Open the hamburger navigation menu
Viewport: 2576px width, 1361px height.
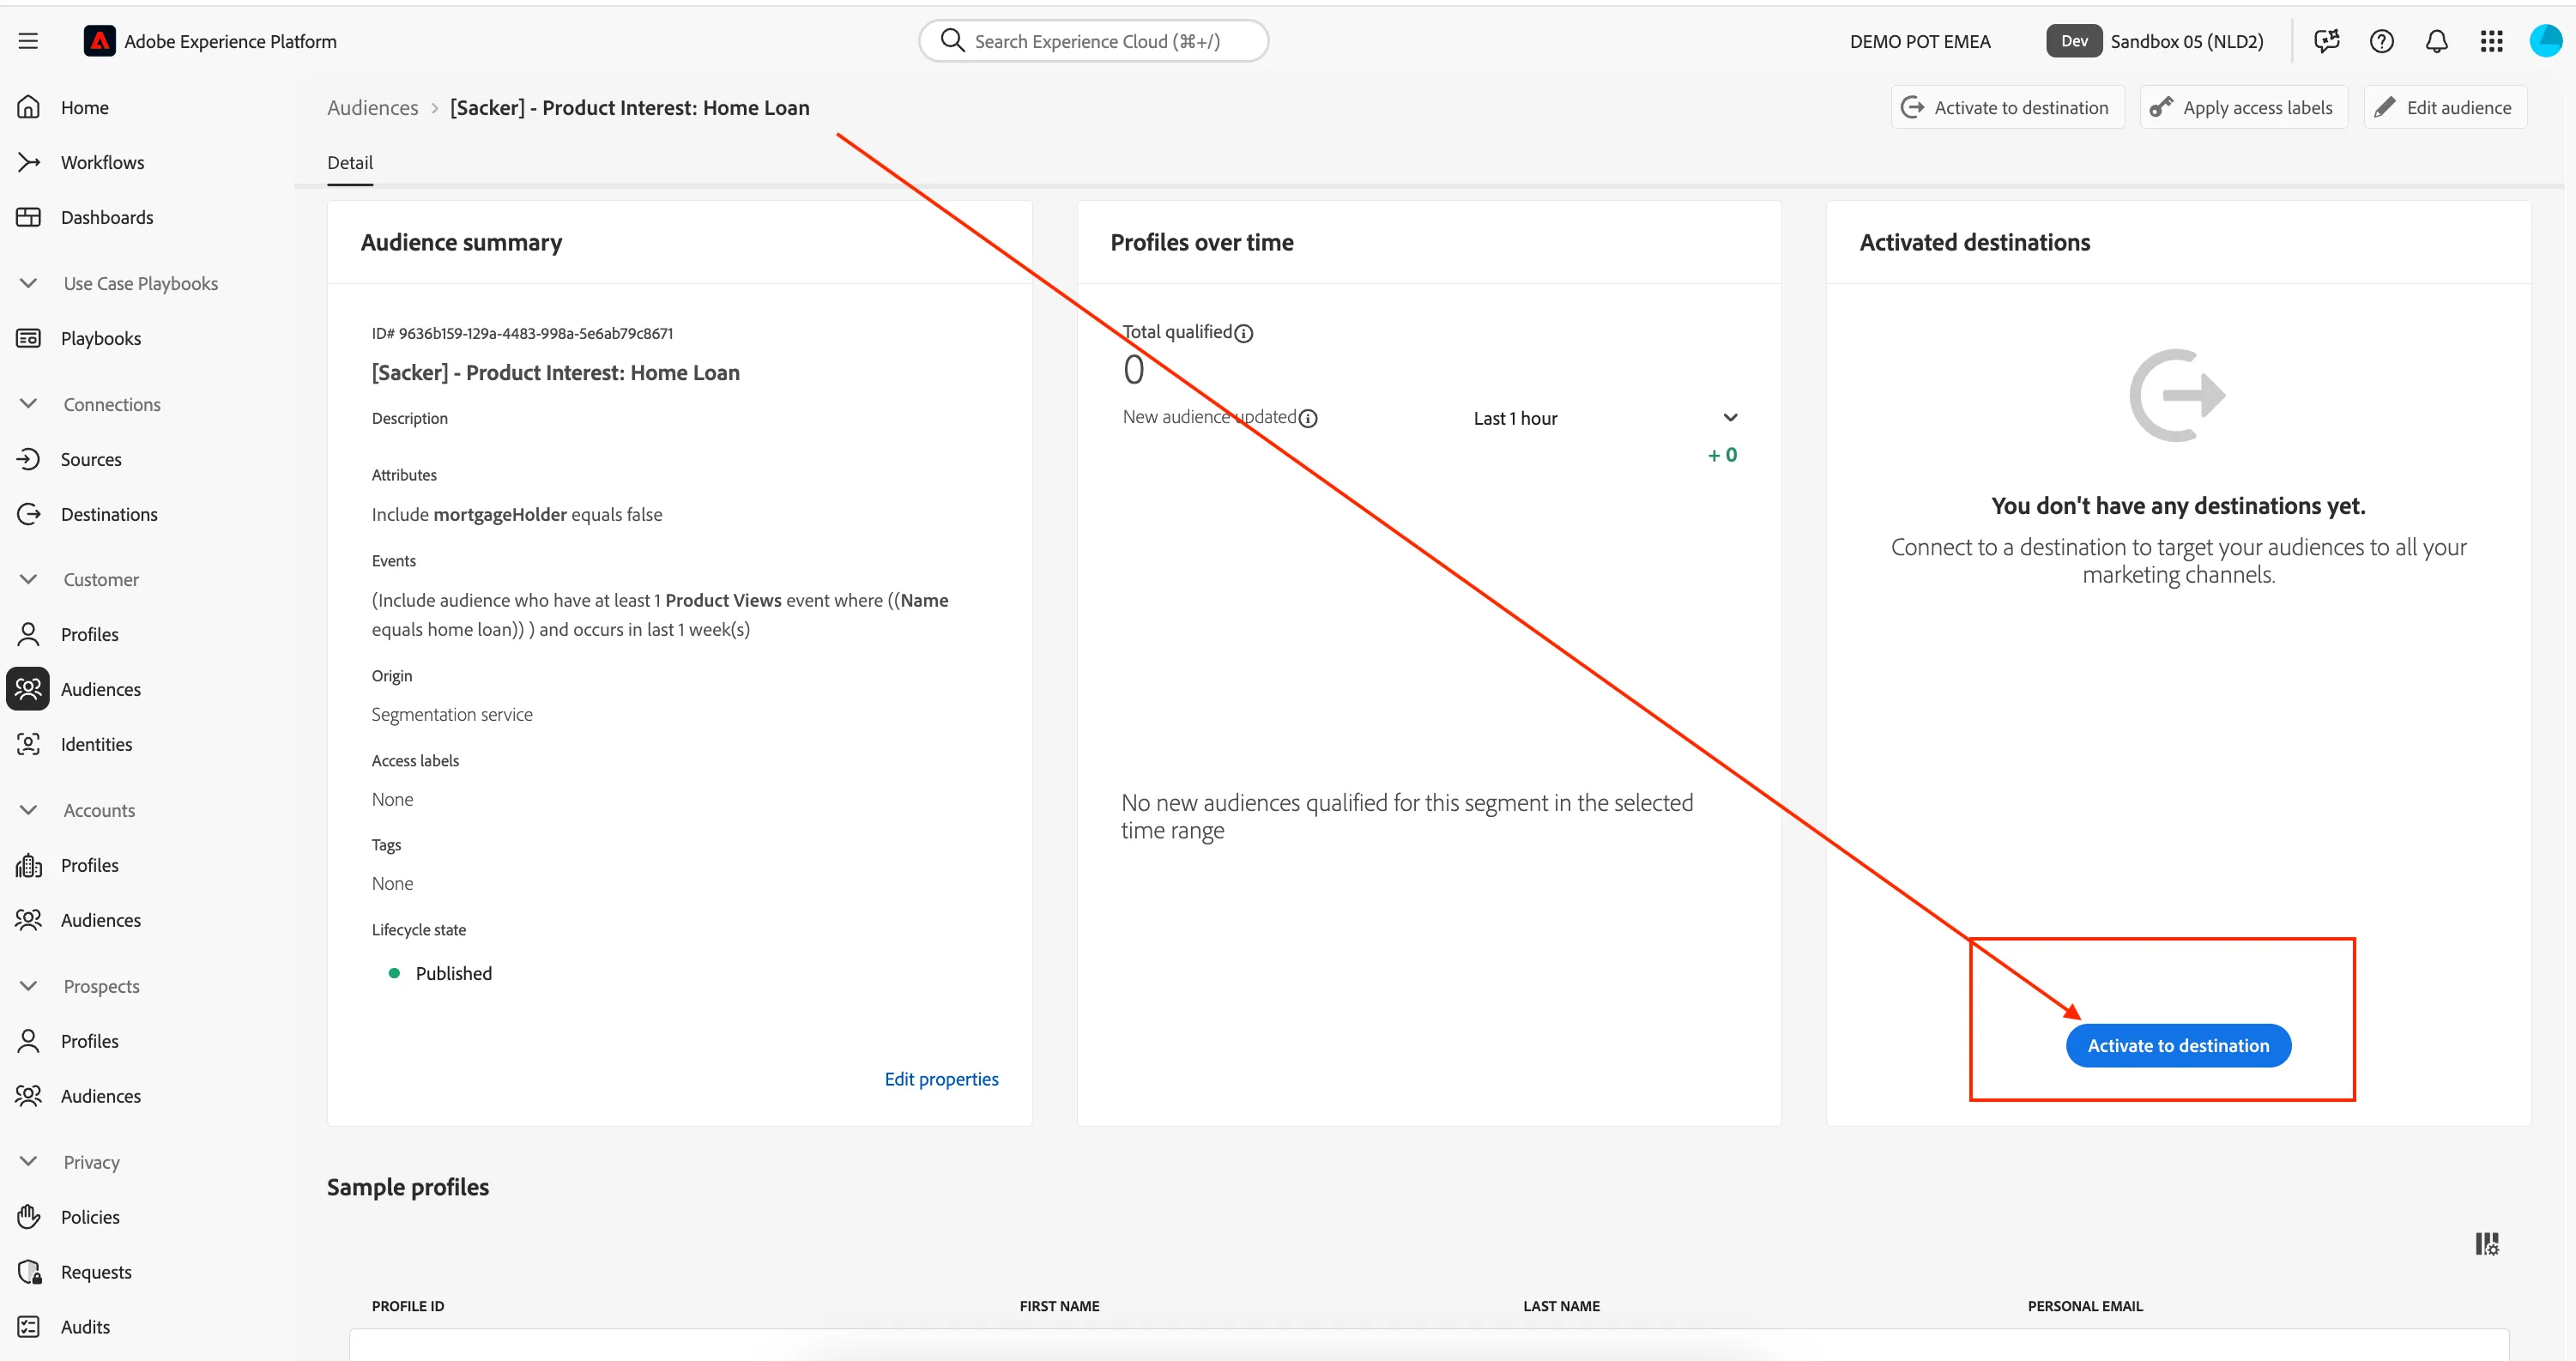(x=28, y=41)
